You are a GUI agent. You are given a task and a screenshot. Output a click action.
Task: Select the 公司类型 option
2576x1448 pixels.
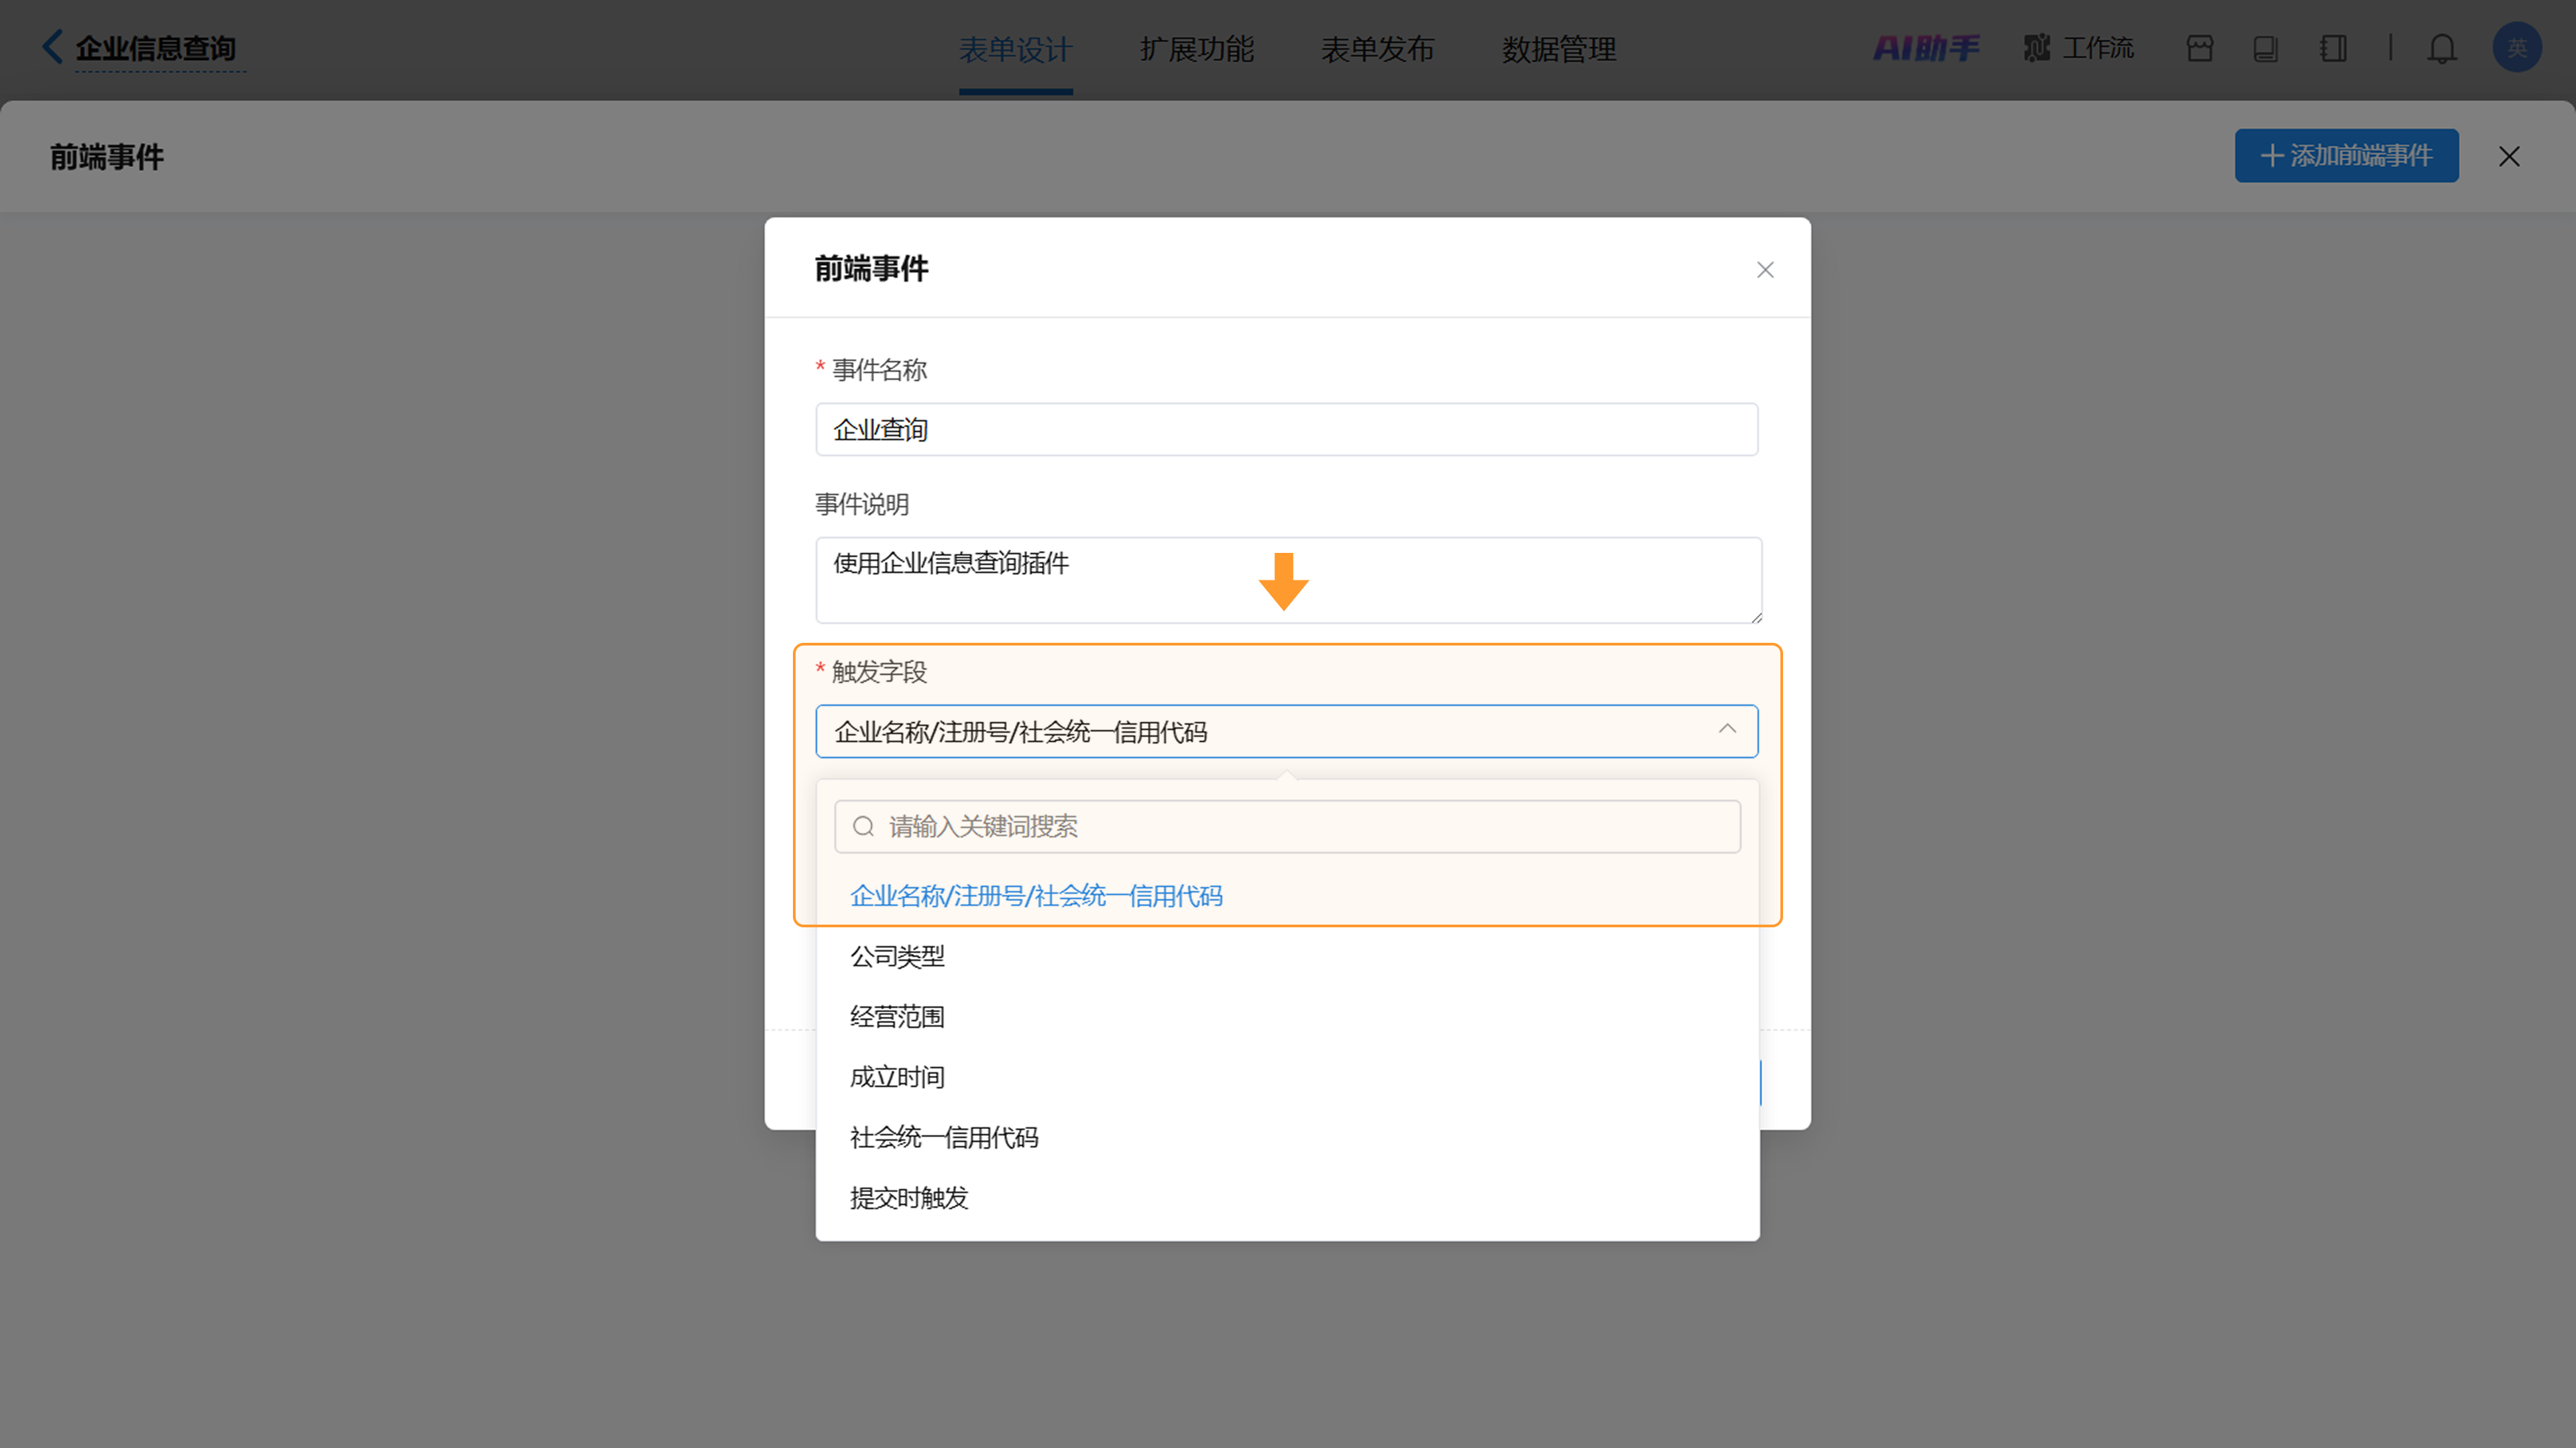1287,956
